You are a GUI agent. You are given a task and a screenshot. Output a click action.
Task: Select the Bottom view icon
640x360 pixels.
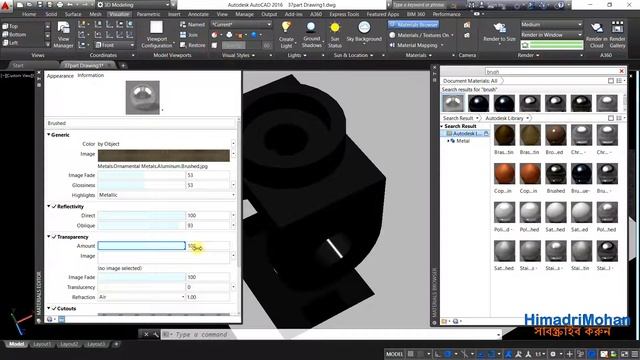5,34
